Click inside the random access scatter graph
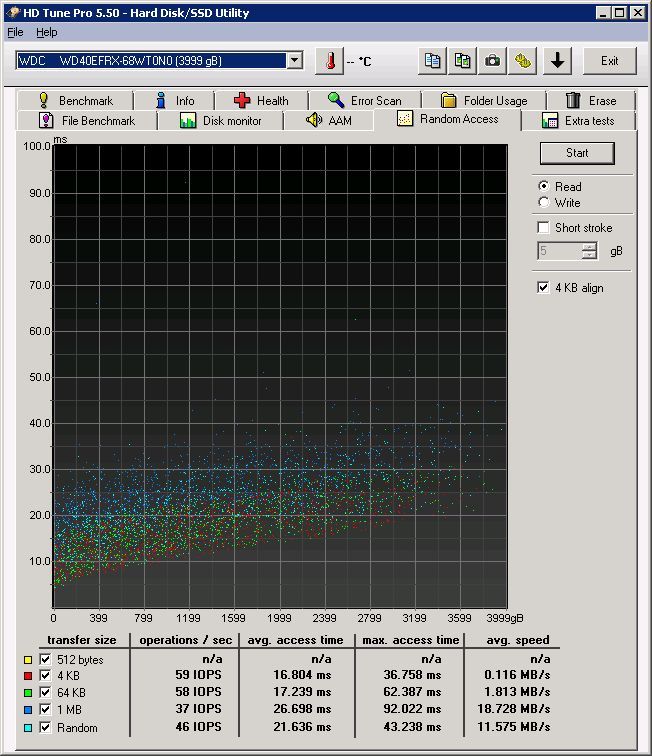 click(280, 376)
